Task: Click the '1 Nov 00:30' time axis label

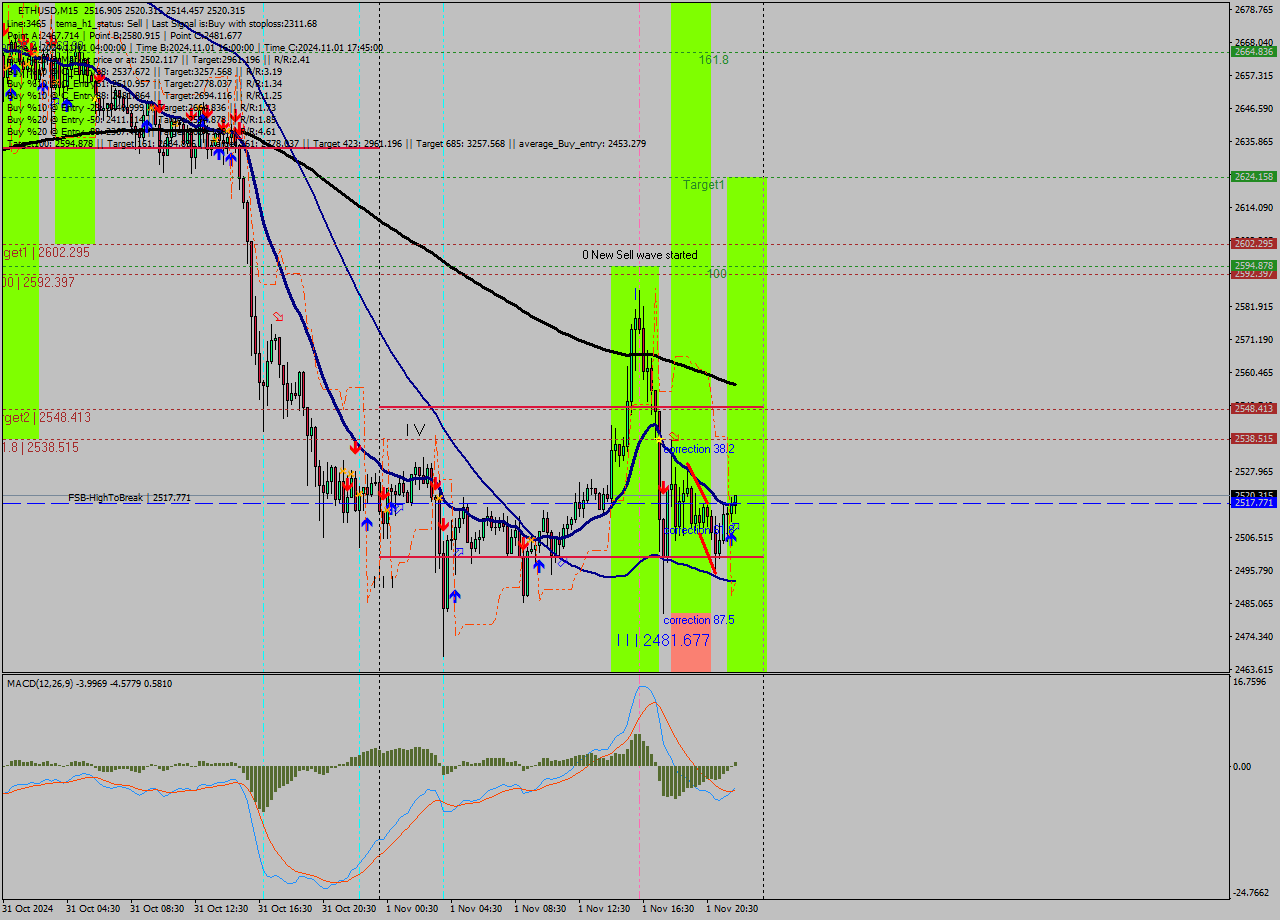Action: 412,909
